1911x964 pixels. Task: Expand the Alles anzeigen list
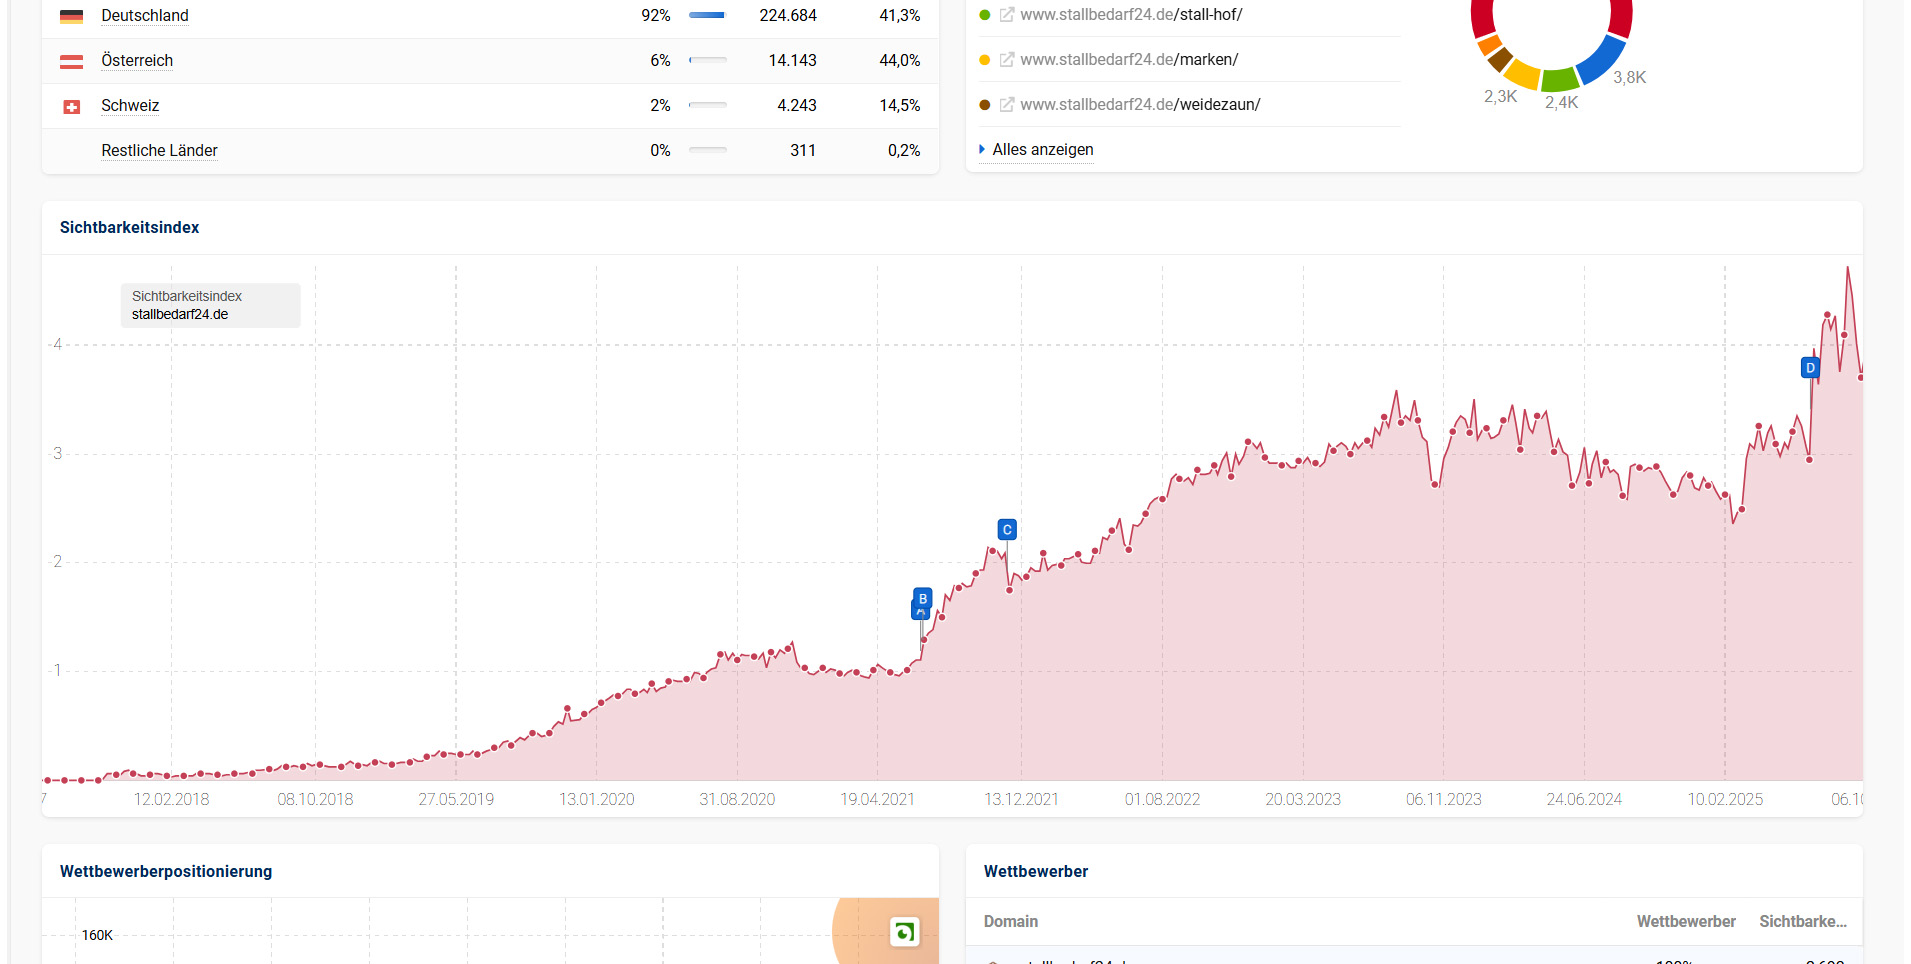click(x=1042, y=150)
